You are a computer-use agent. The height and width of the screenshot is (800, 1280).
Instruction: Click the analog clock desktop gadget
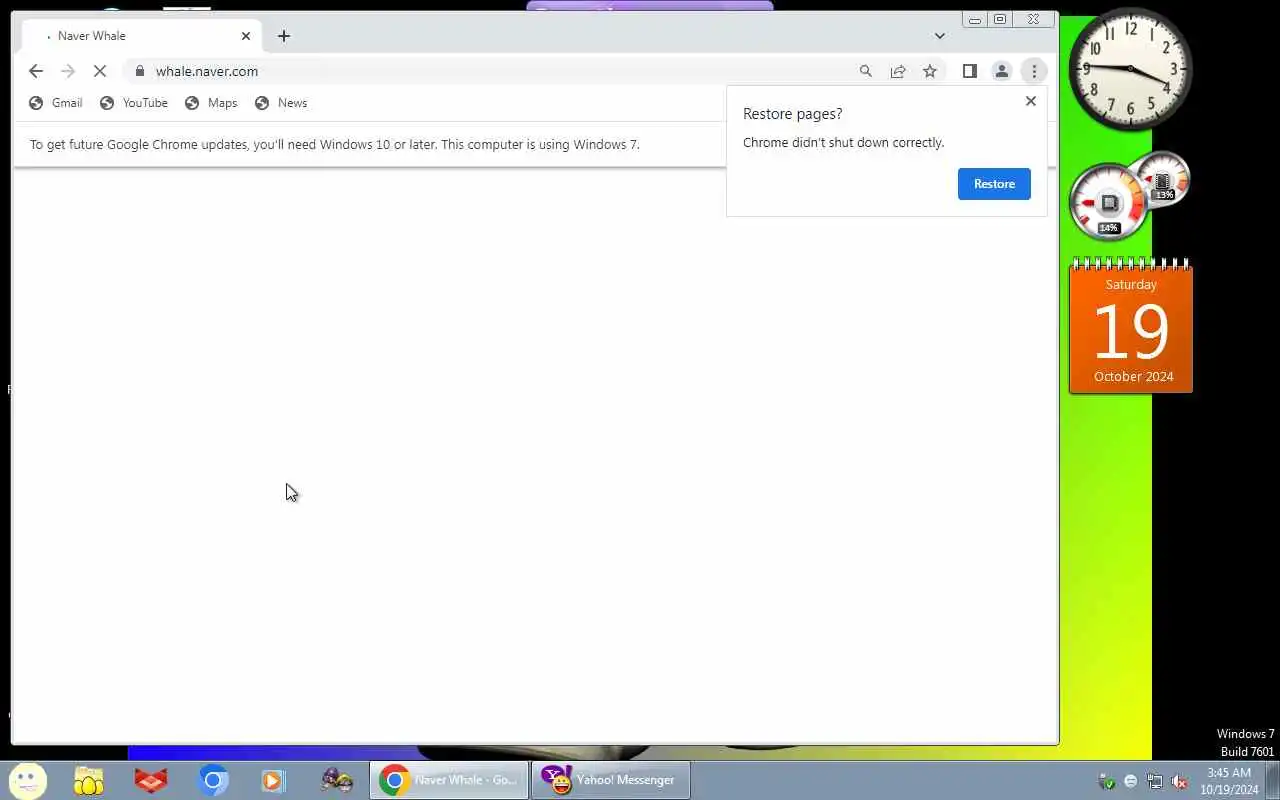tap(1131, 68)
